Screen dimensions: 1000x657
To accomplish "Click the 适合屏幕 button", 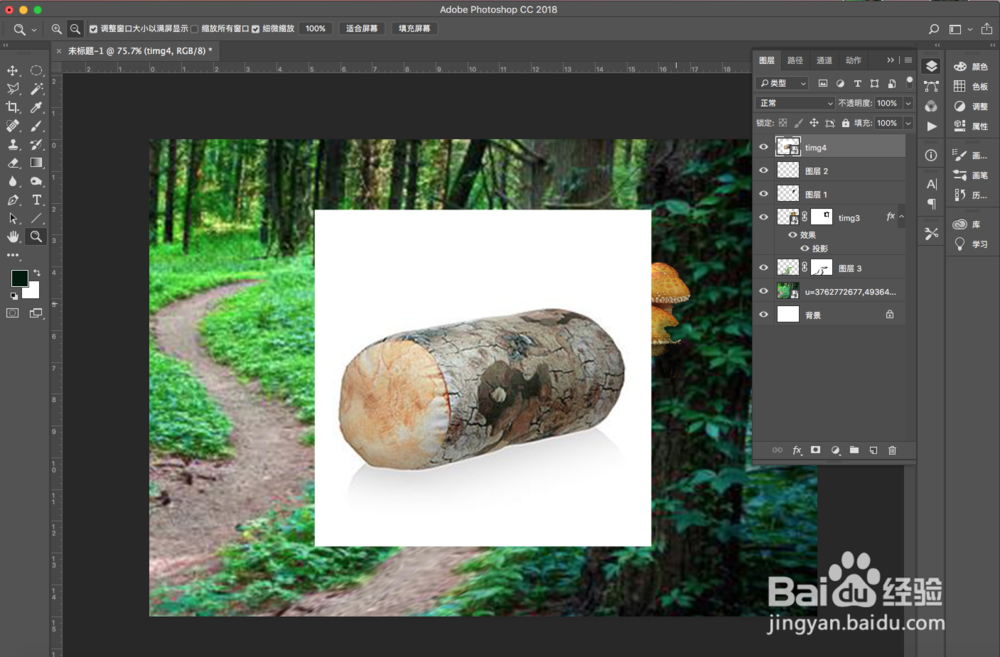I will point(362,29).
